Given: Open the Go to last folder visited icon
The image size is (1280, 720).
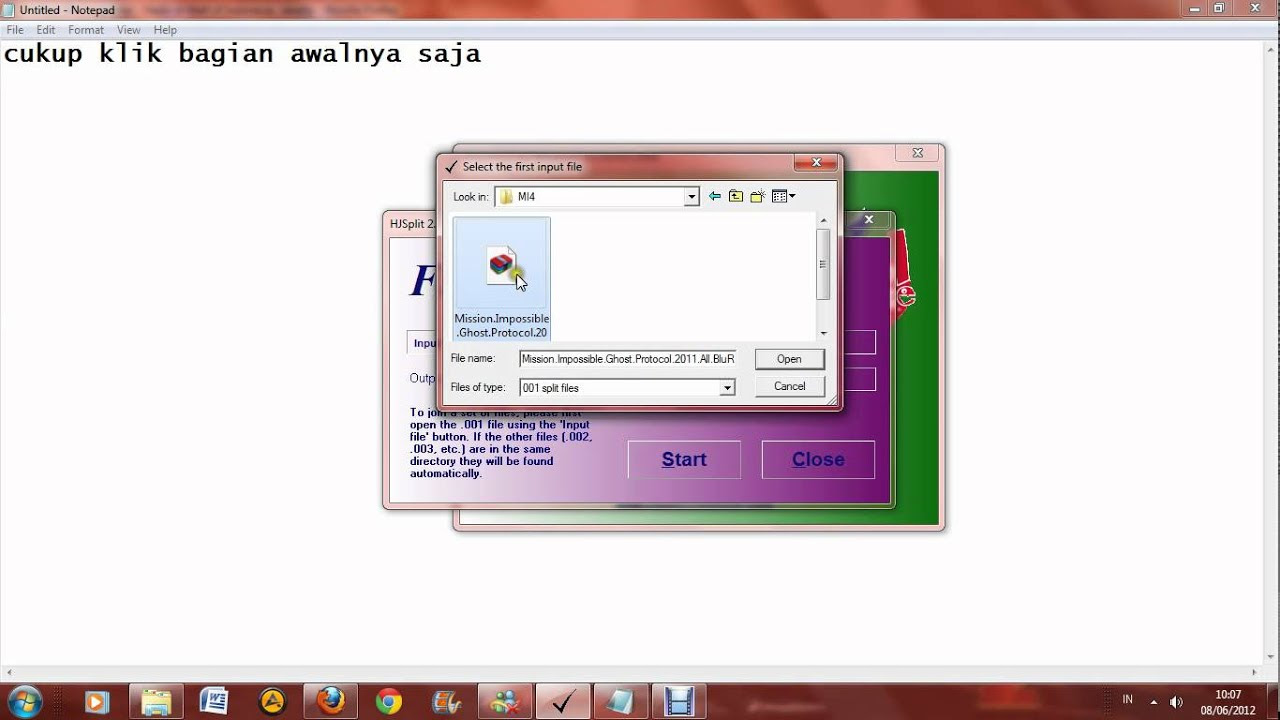Looking at the screenshot, I should [x=714, y=196].
